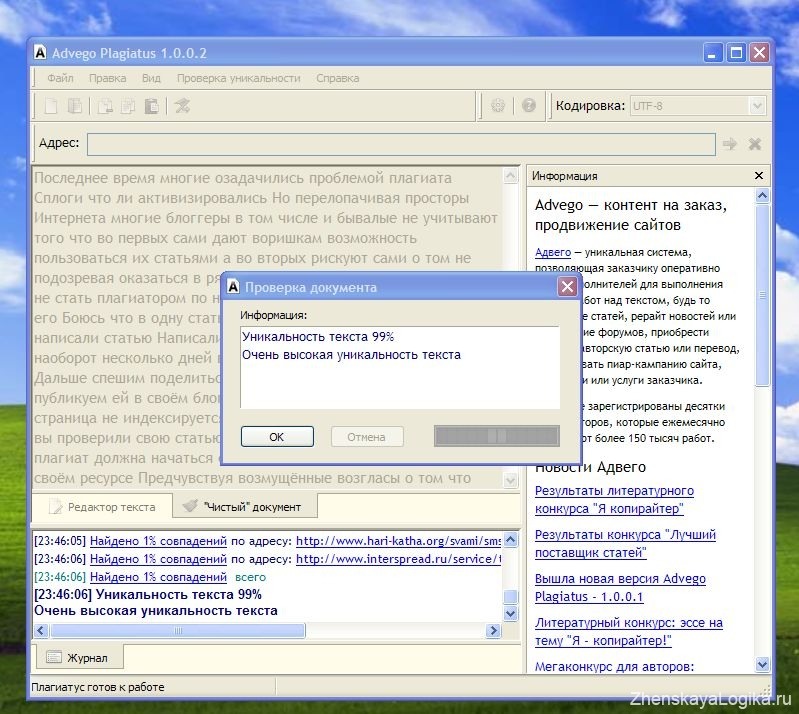Open the hari-katha.org URL in the log
Screen dimensions: 799x714
coord(398,541)
